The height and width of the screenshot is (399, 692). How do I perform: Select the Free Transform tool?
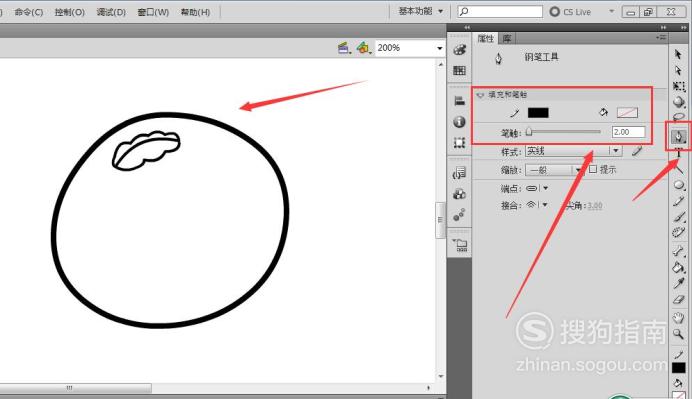click(679, 86)
